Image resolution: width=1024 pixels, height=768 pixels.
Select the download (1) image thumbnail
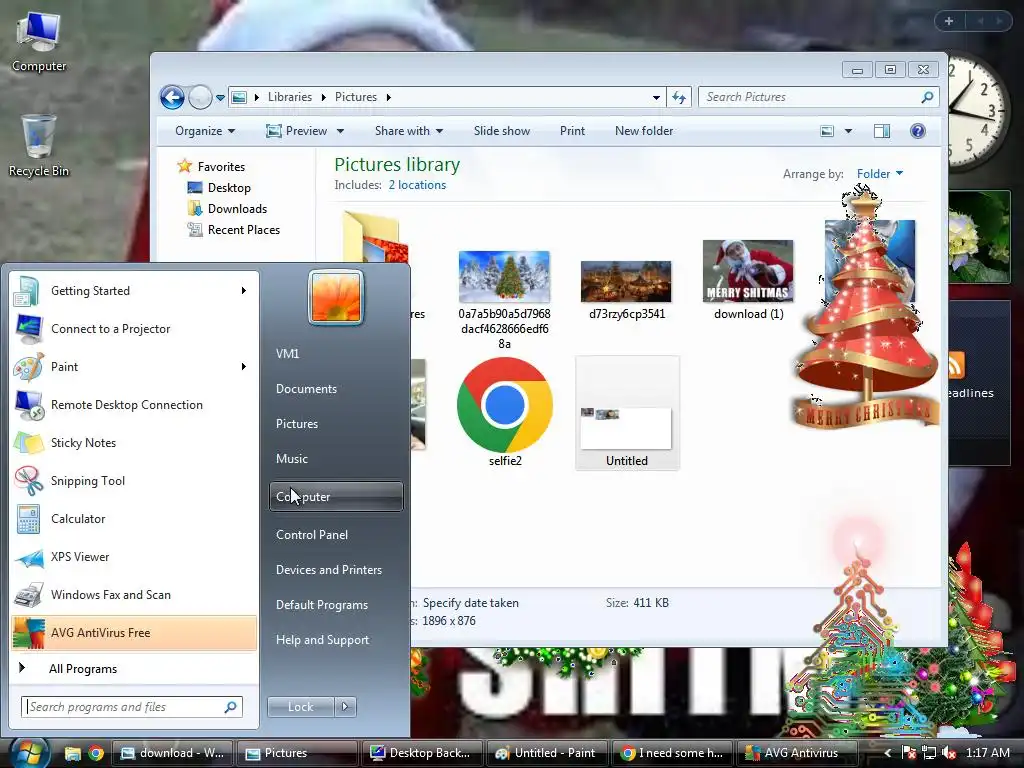748,271
